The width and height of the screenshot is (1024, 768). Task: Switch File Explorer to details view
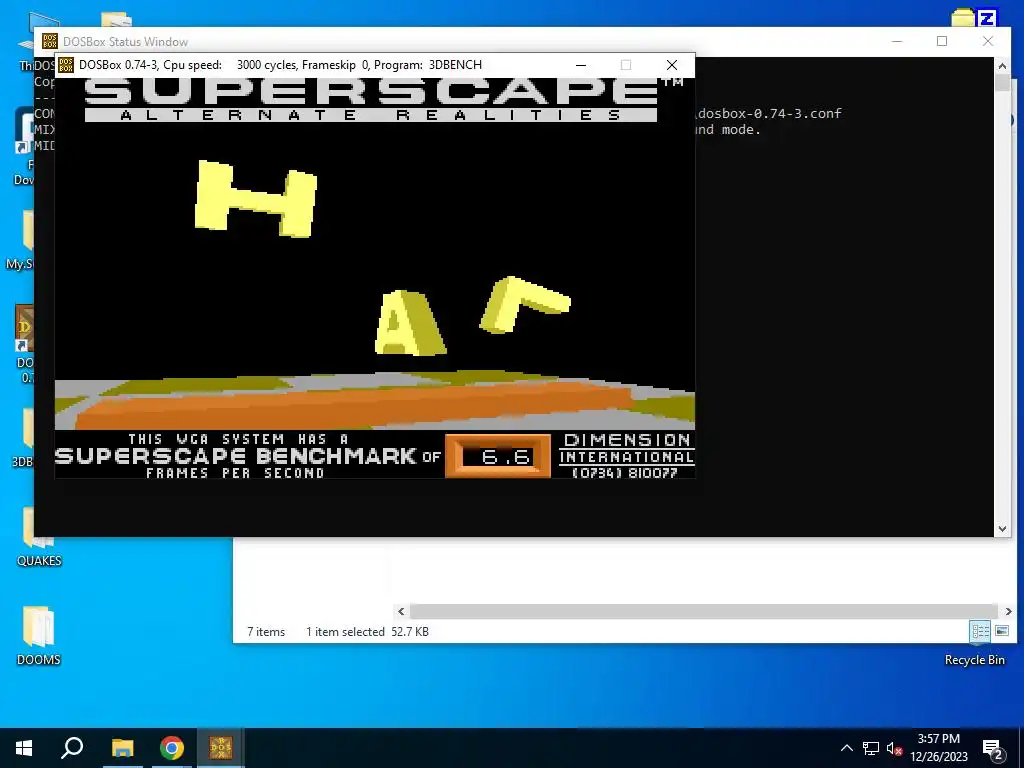(980, 631)
